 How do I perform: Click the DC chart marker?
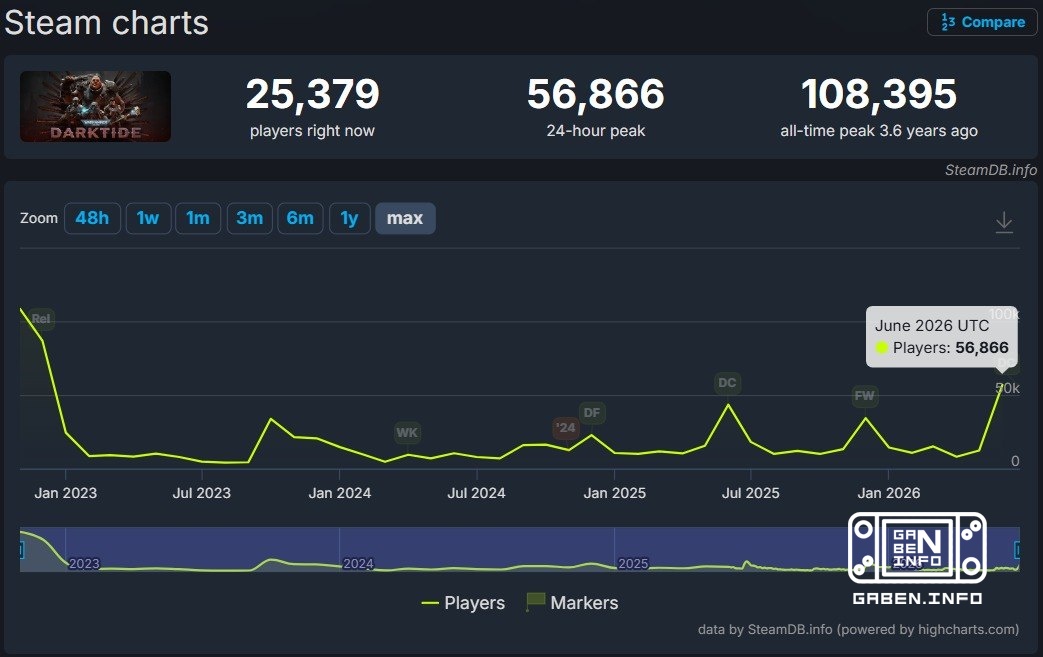pyautogui.click(x=727, y=383)
